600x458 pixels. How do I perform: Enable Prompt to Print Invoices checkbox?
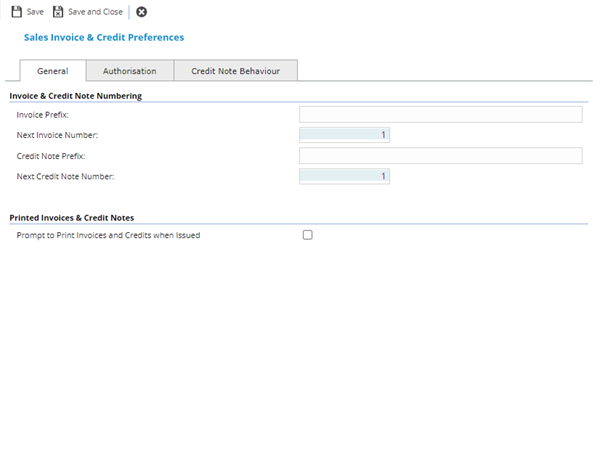click(307, 235)
